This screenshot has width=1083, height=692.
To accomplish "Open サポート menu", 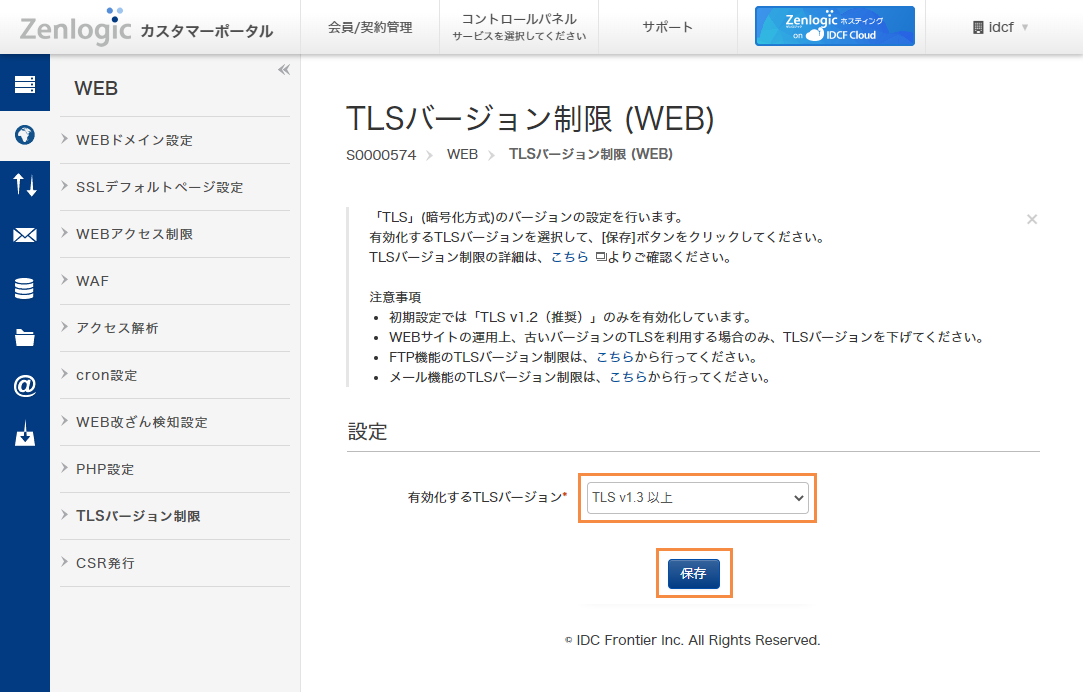I will 667,28.
